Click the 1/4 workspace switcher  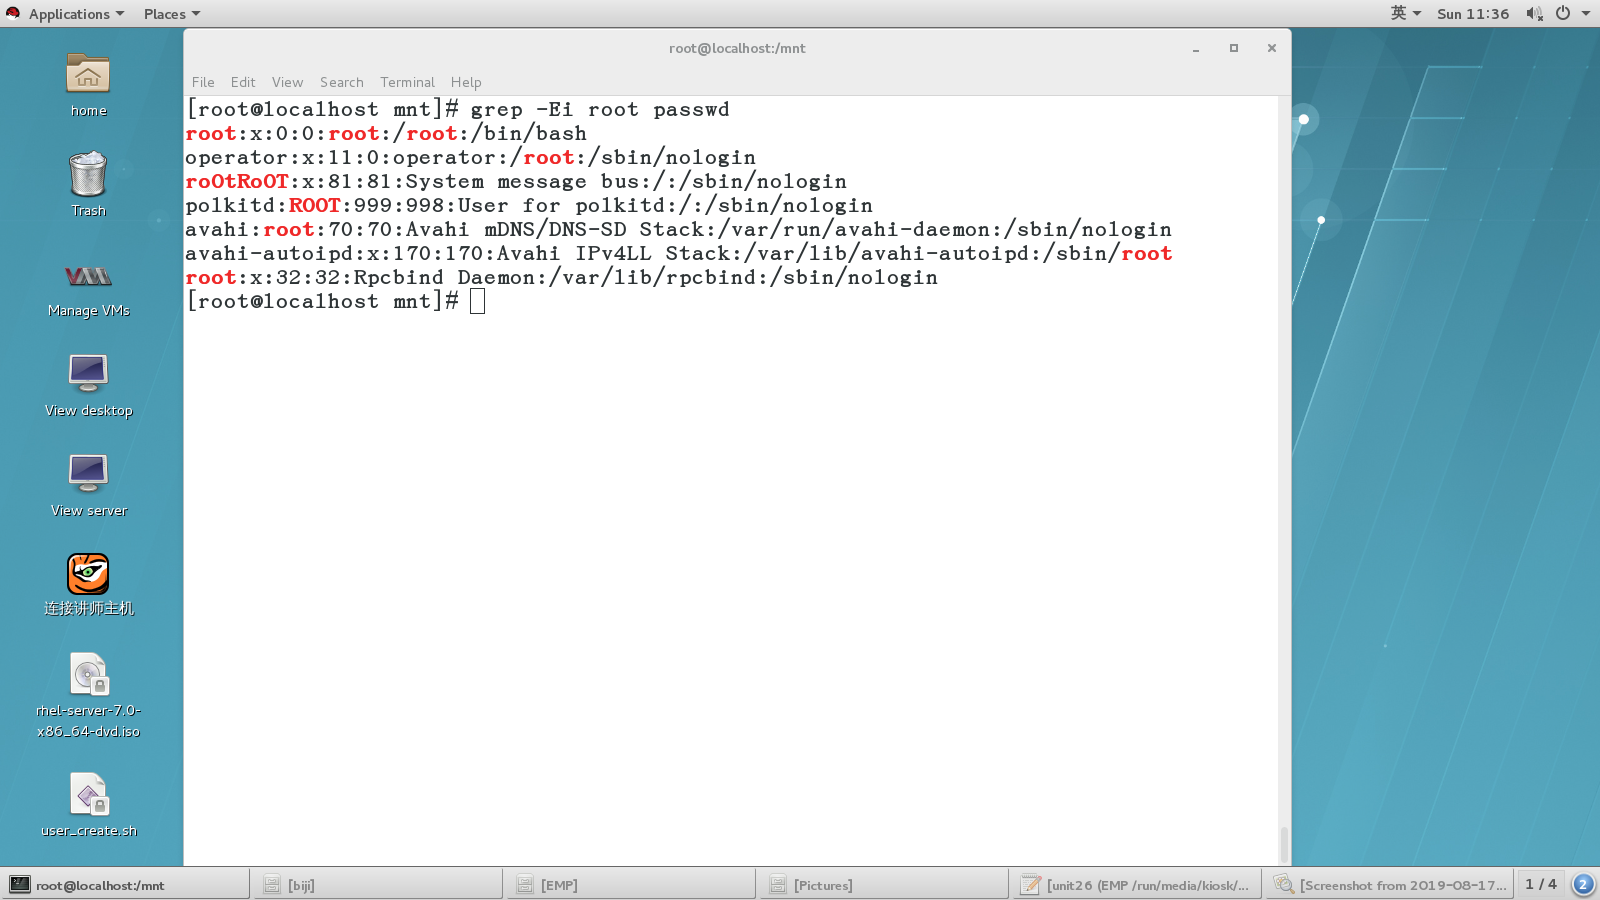[1540, 884]
